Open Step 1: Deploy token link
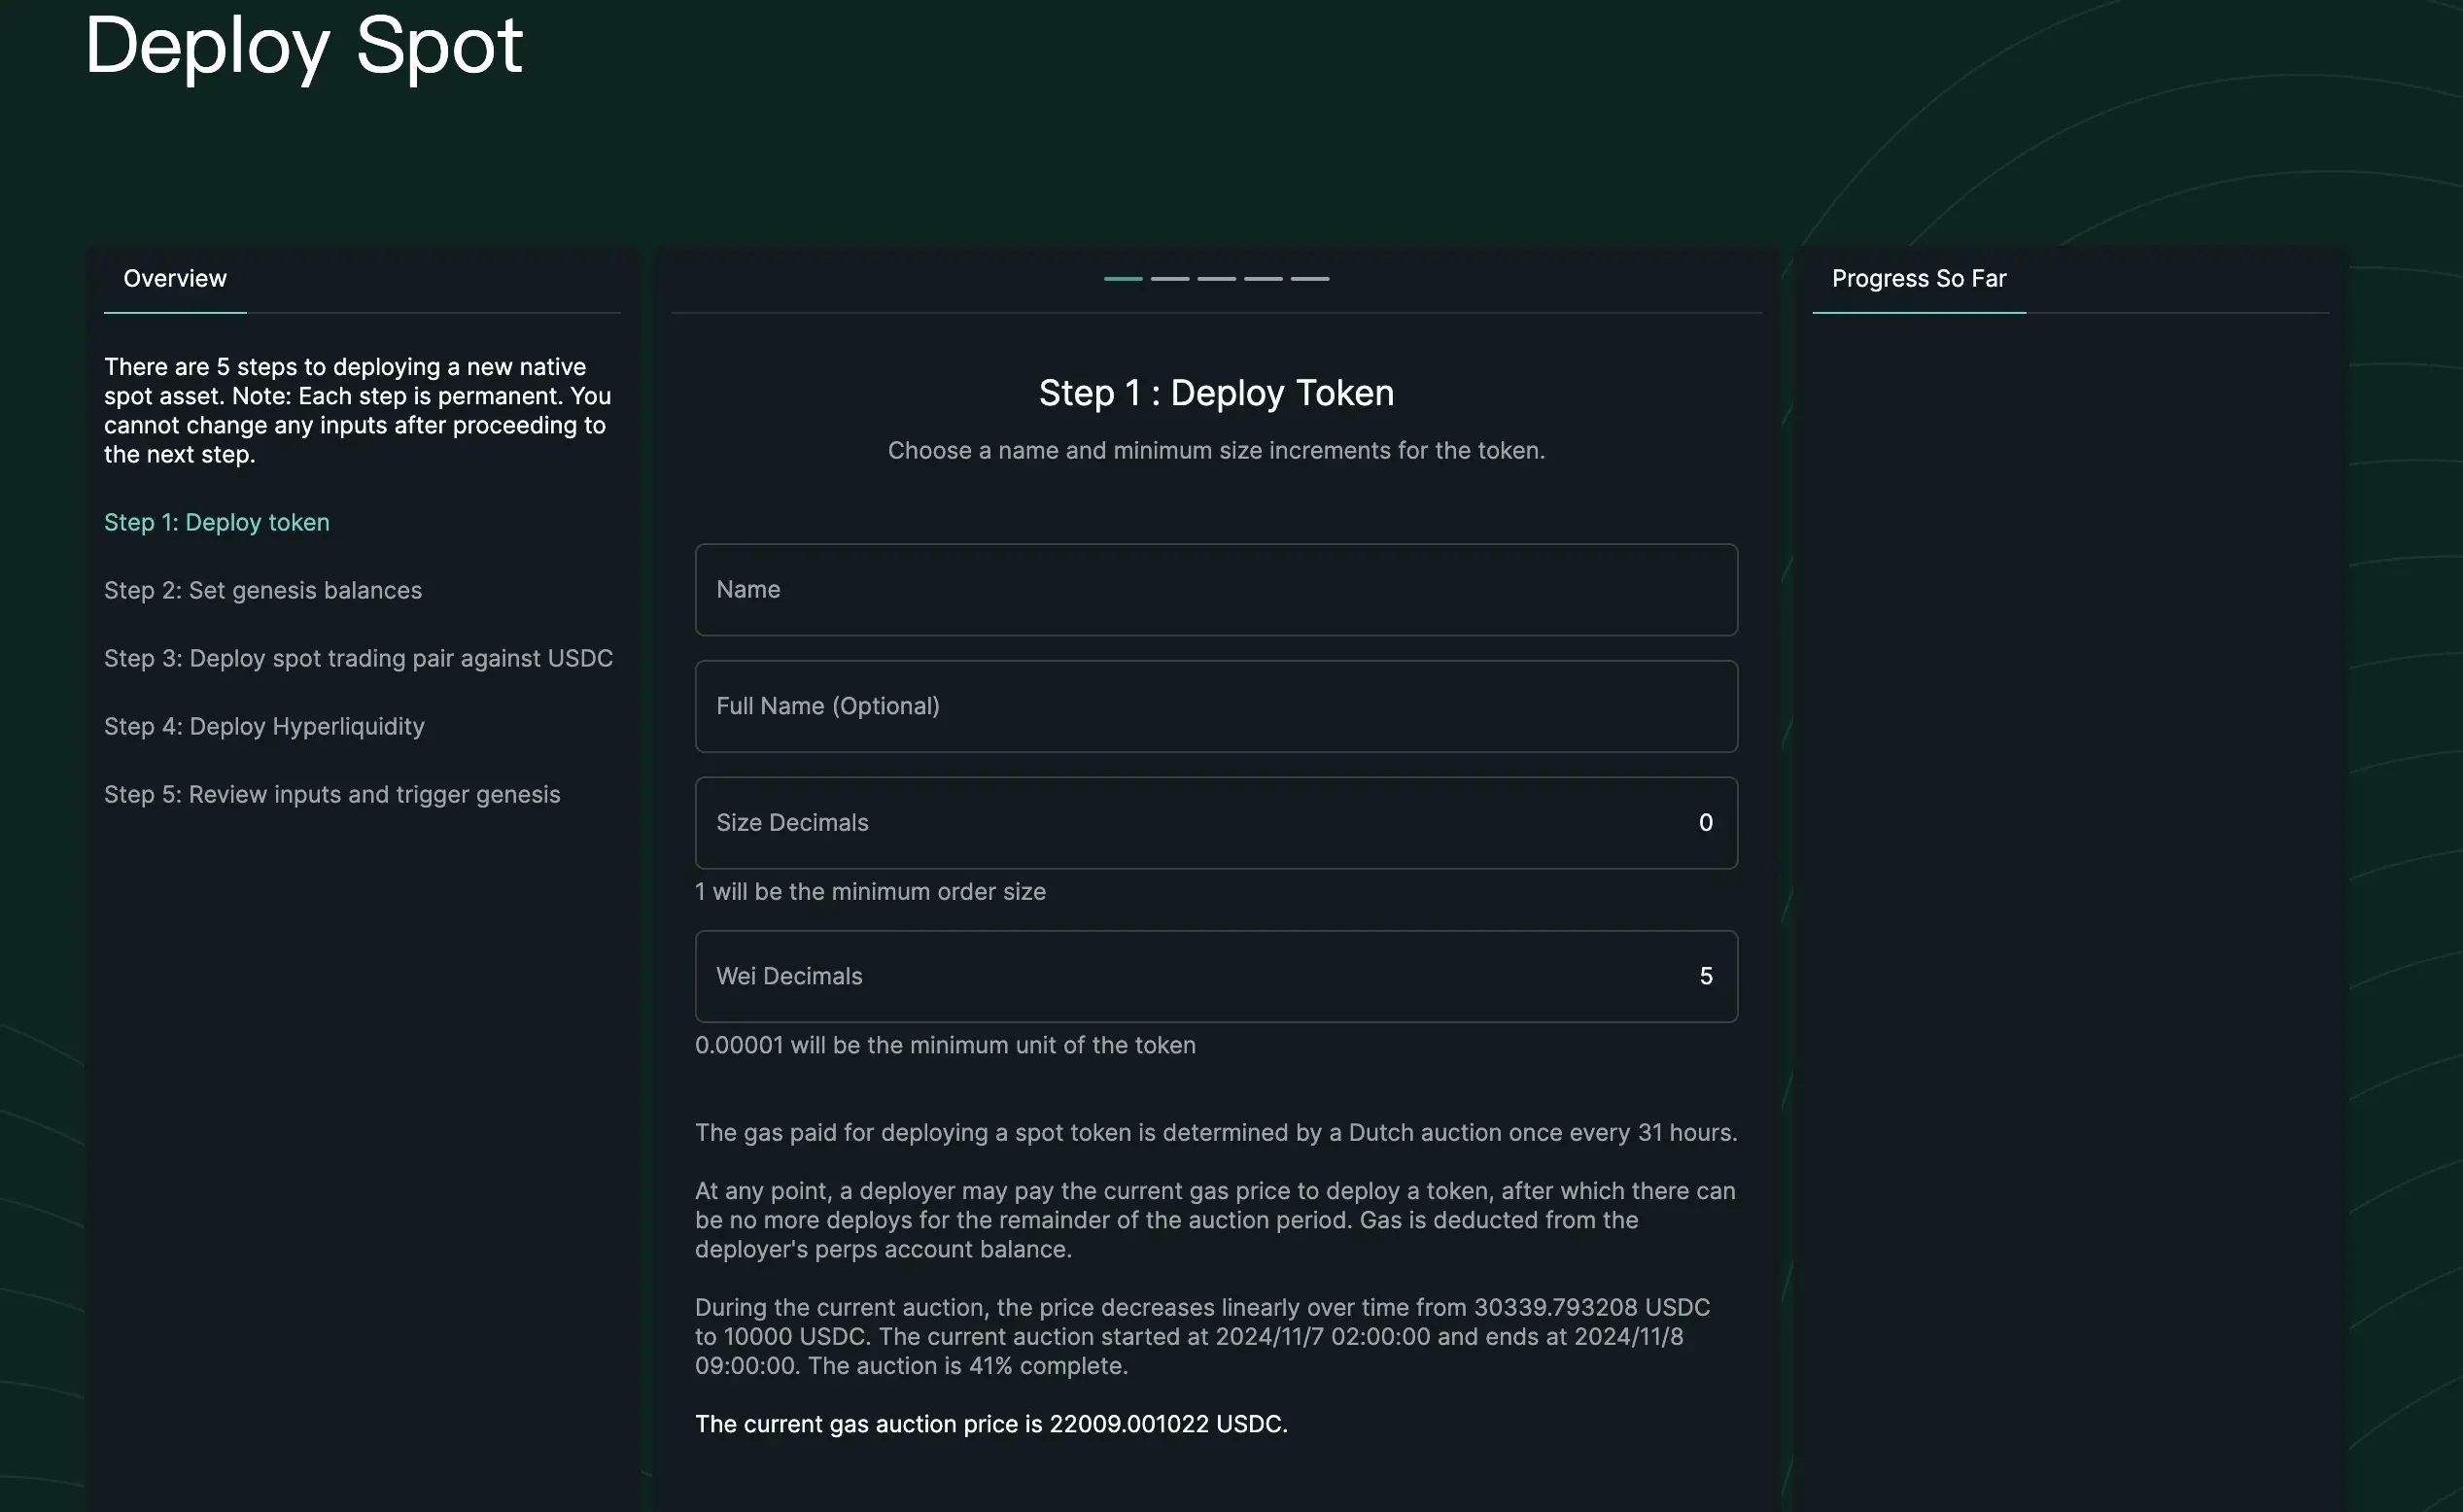The width and height of the screenshot is (2463, 1512). click(x=217, y=523)
